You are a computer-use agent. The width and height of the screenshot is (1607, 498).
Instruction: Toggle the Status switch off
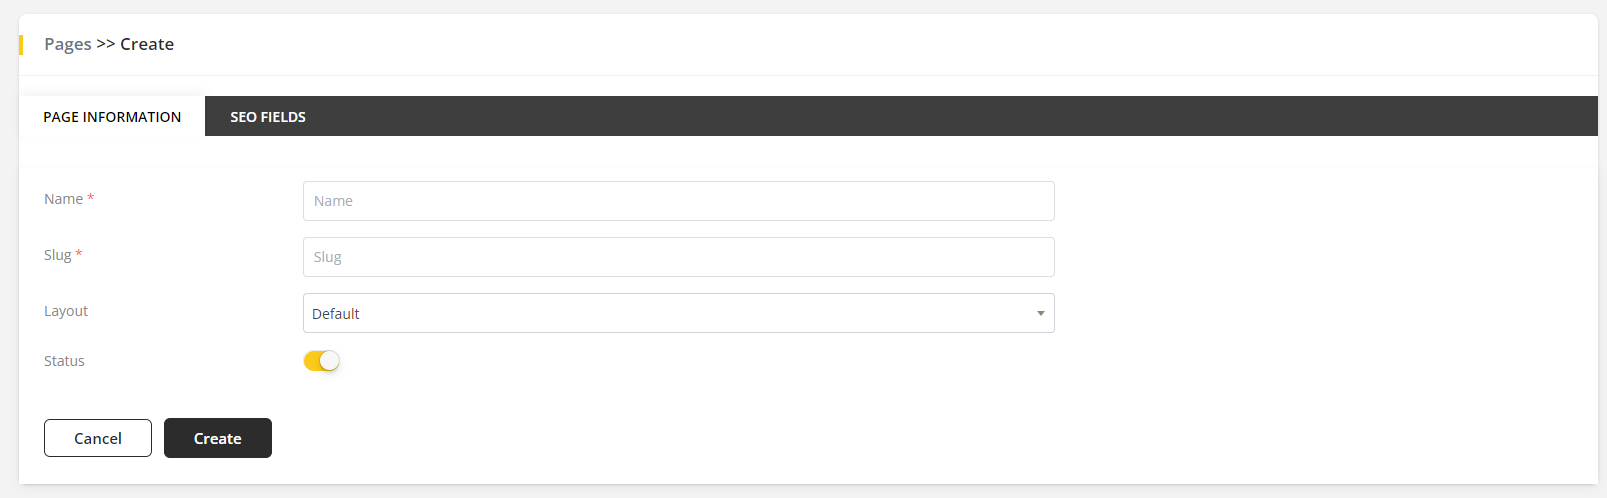(321, 361)
